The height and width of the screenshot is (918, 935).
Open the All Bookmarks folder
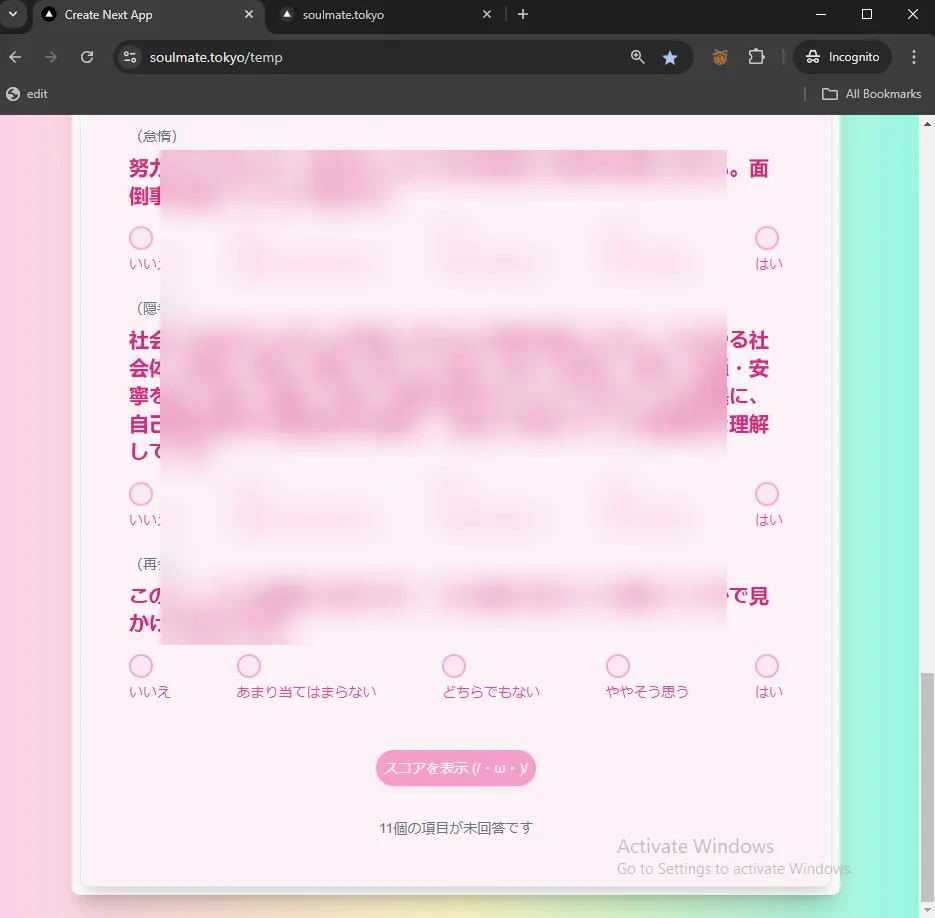coord(871,94)
